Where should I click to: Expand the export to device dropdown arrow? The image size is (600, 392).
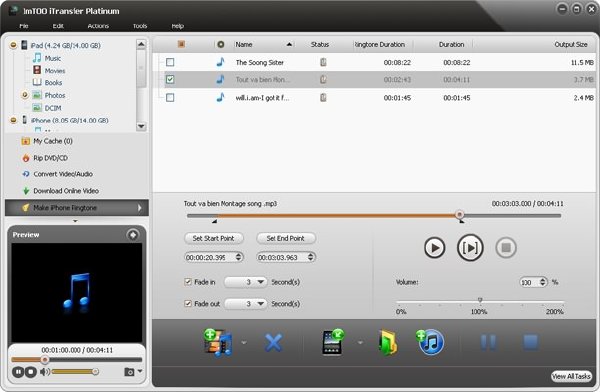360,342
